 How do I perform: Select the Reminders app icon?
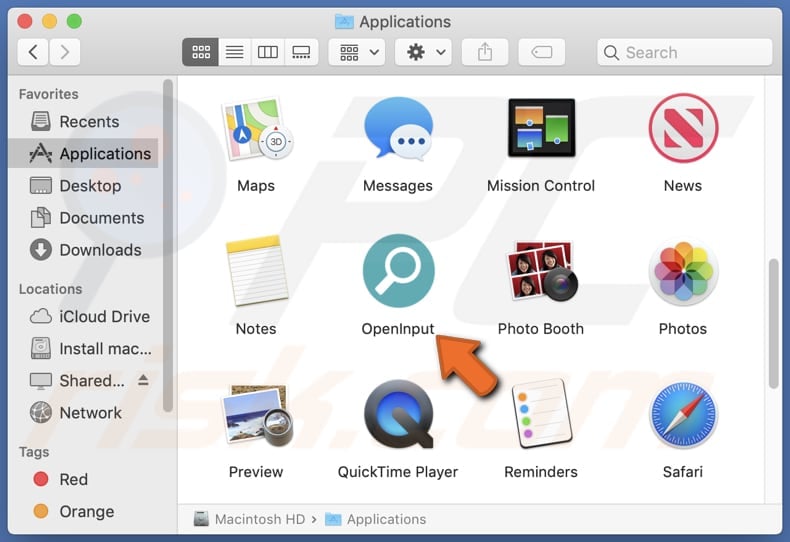[542, 414]
